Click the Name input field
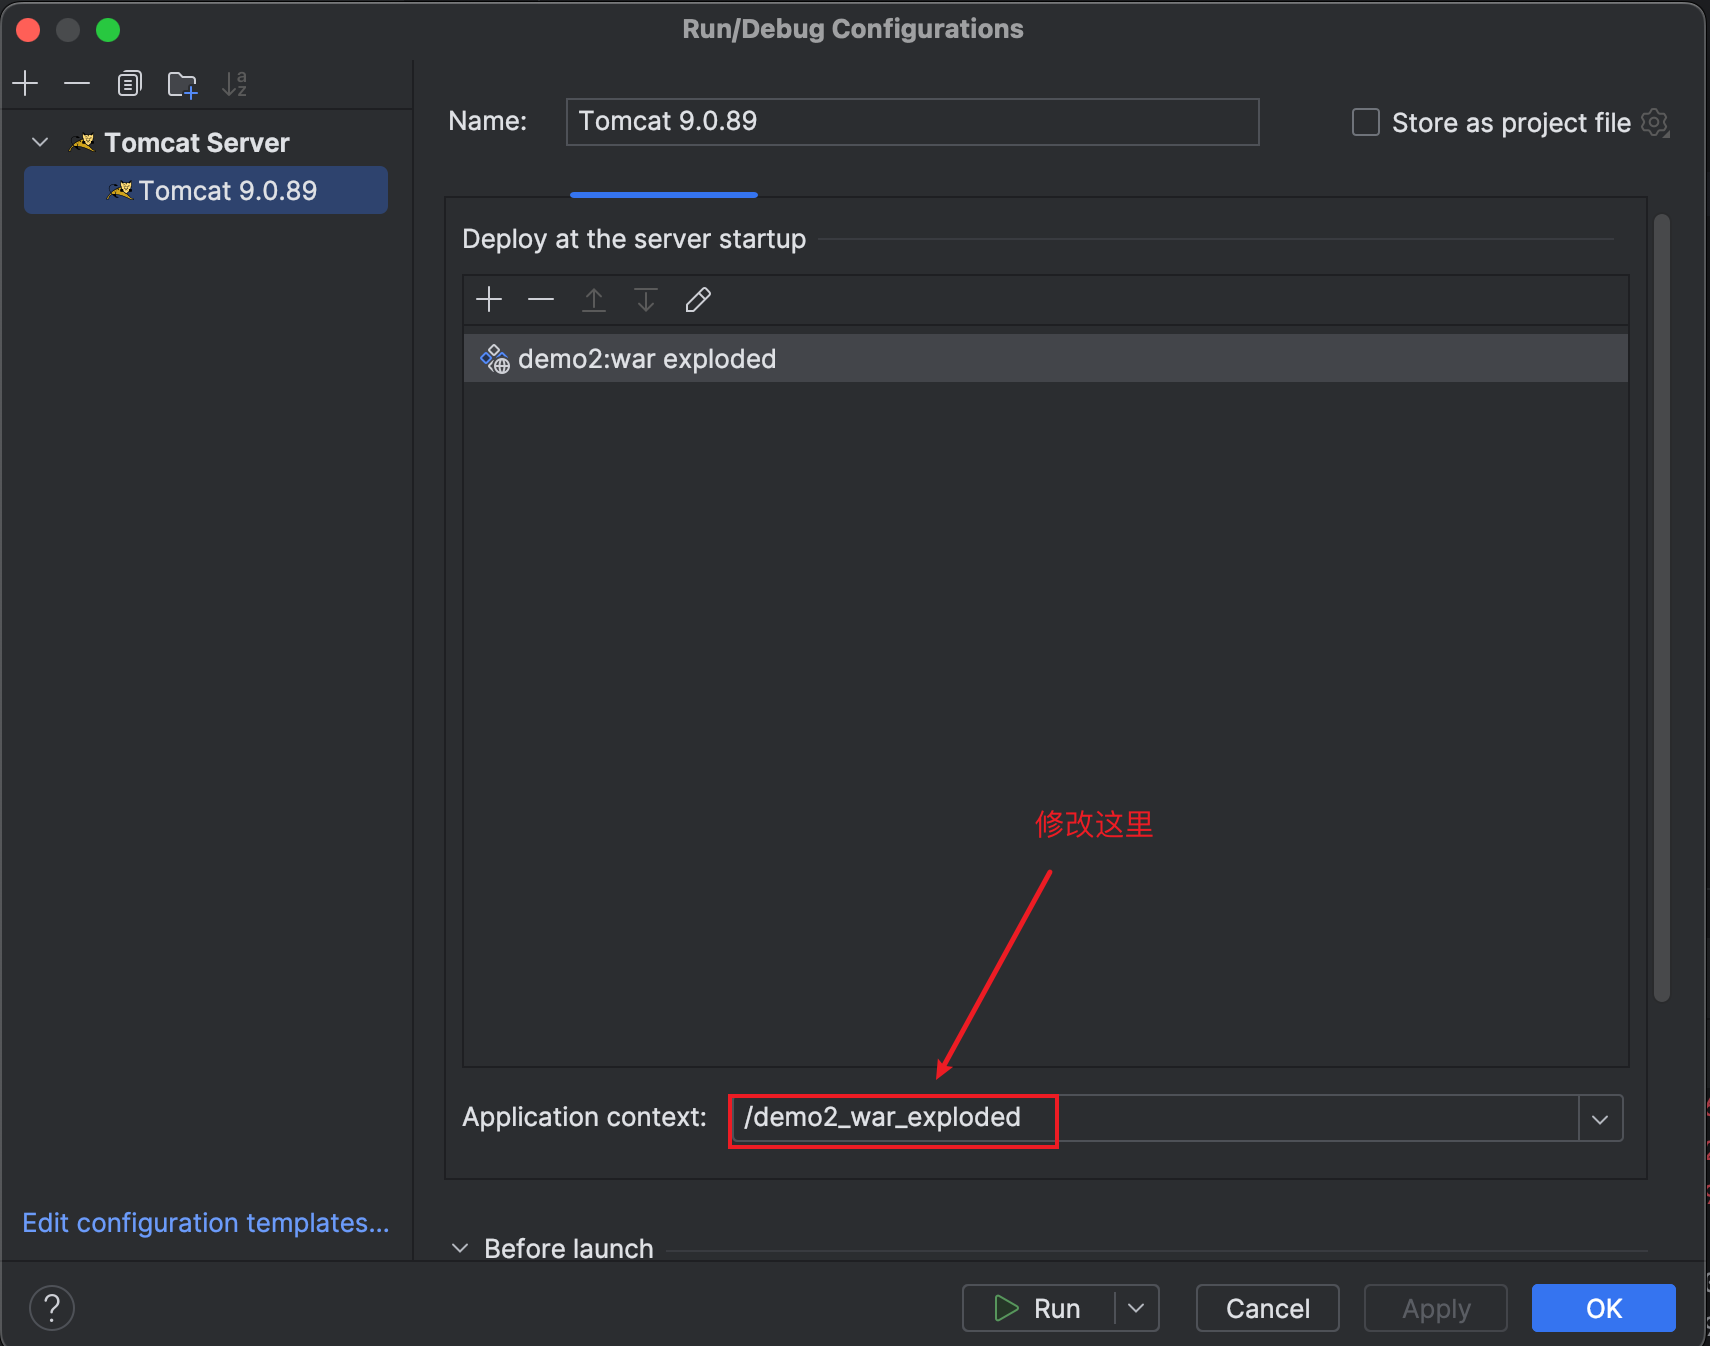 point(911,122)
